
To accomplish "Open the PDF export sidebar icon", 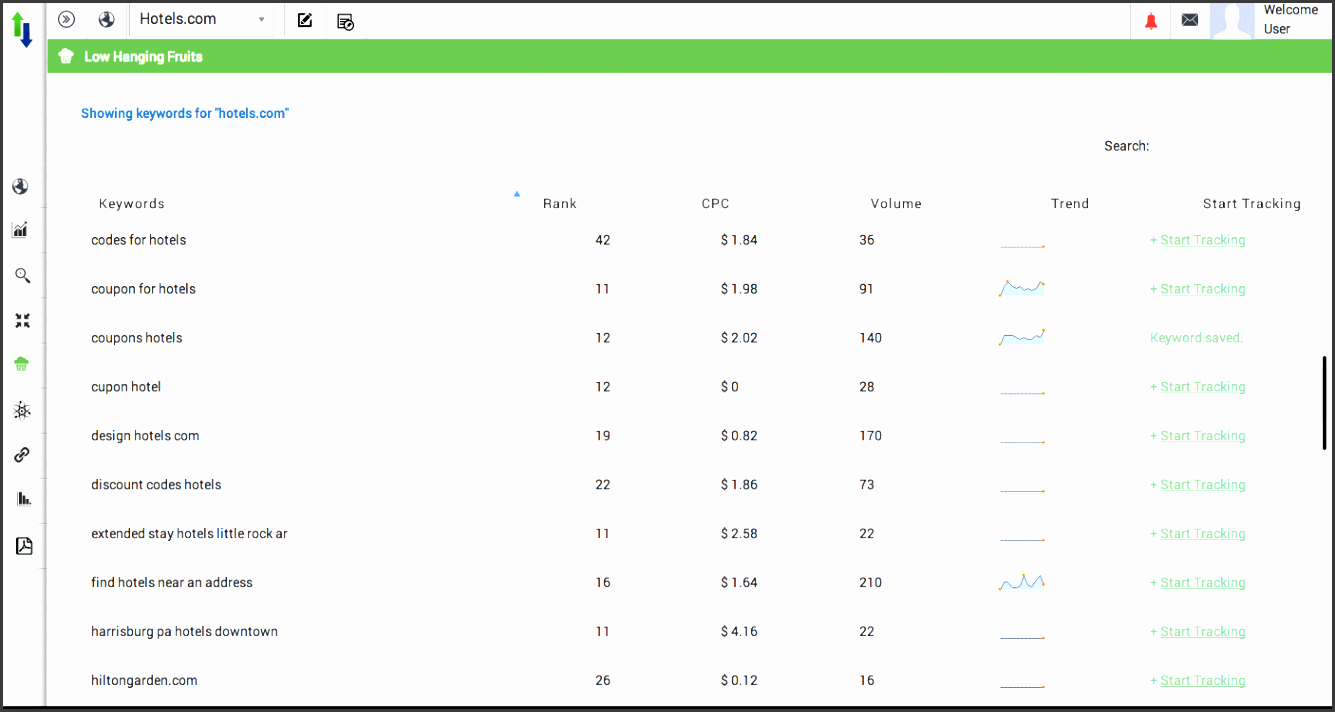I will point(24,546).
